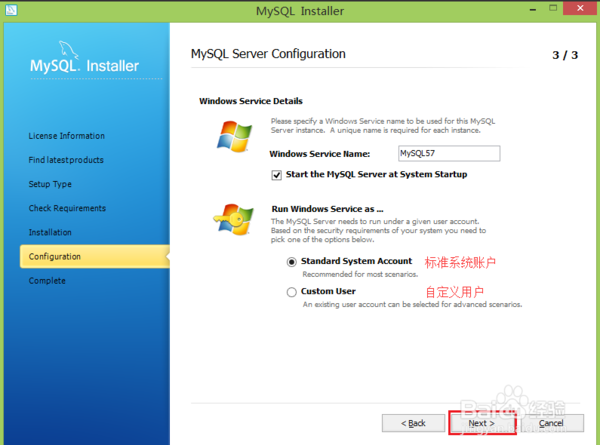Go to the Complete step

coord(47,280)
